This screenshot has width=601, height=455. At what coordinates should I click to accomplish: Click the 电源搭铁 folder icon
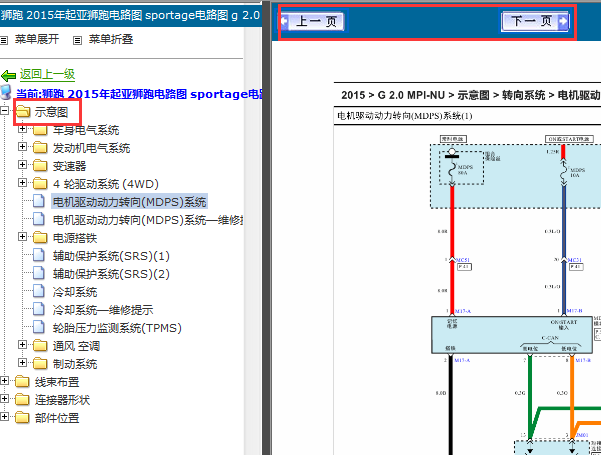[40, 237]
